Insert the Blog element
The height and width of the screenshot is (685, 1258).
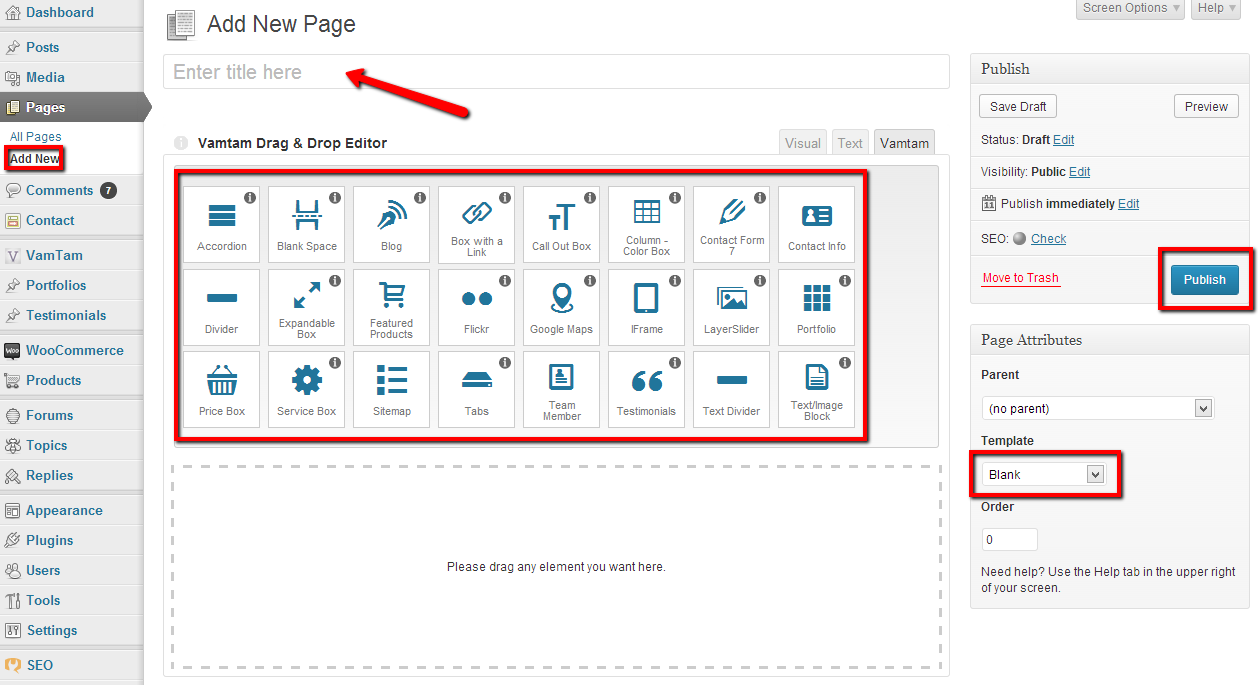pyautogui.click(x=392, y=225)
